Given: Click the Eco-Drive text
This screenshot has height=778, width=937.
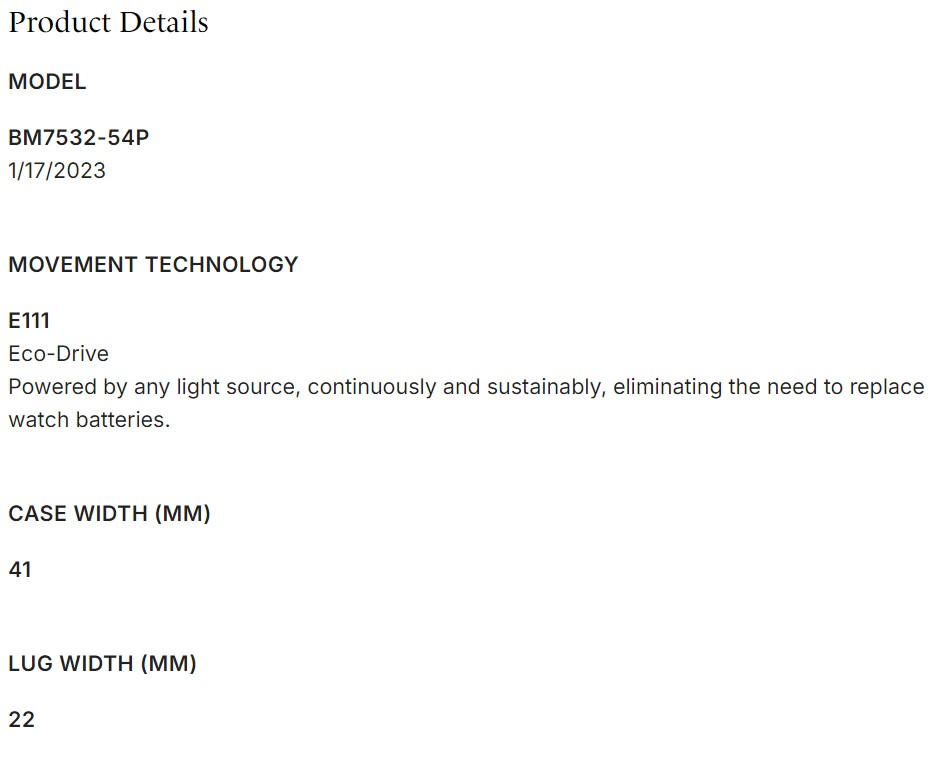Looking at the screenshot, I should point(58,354).
